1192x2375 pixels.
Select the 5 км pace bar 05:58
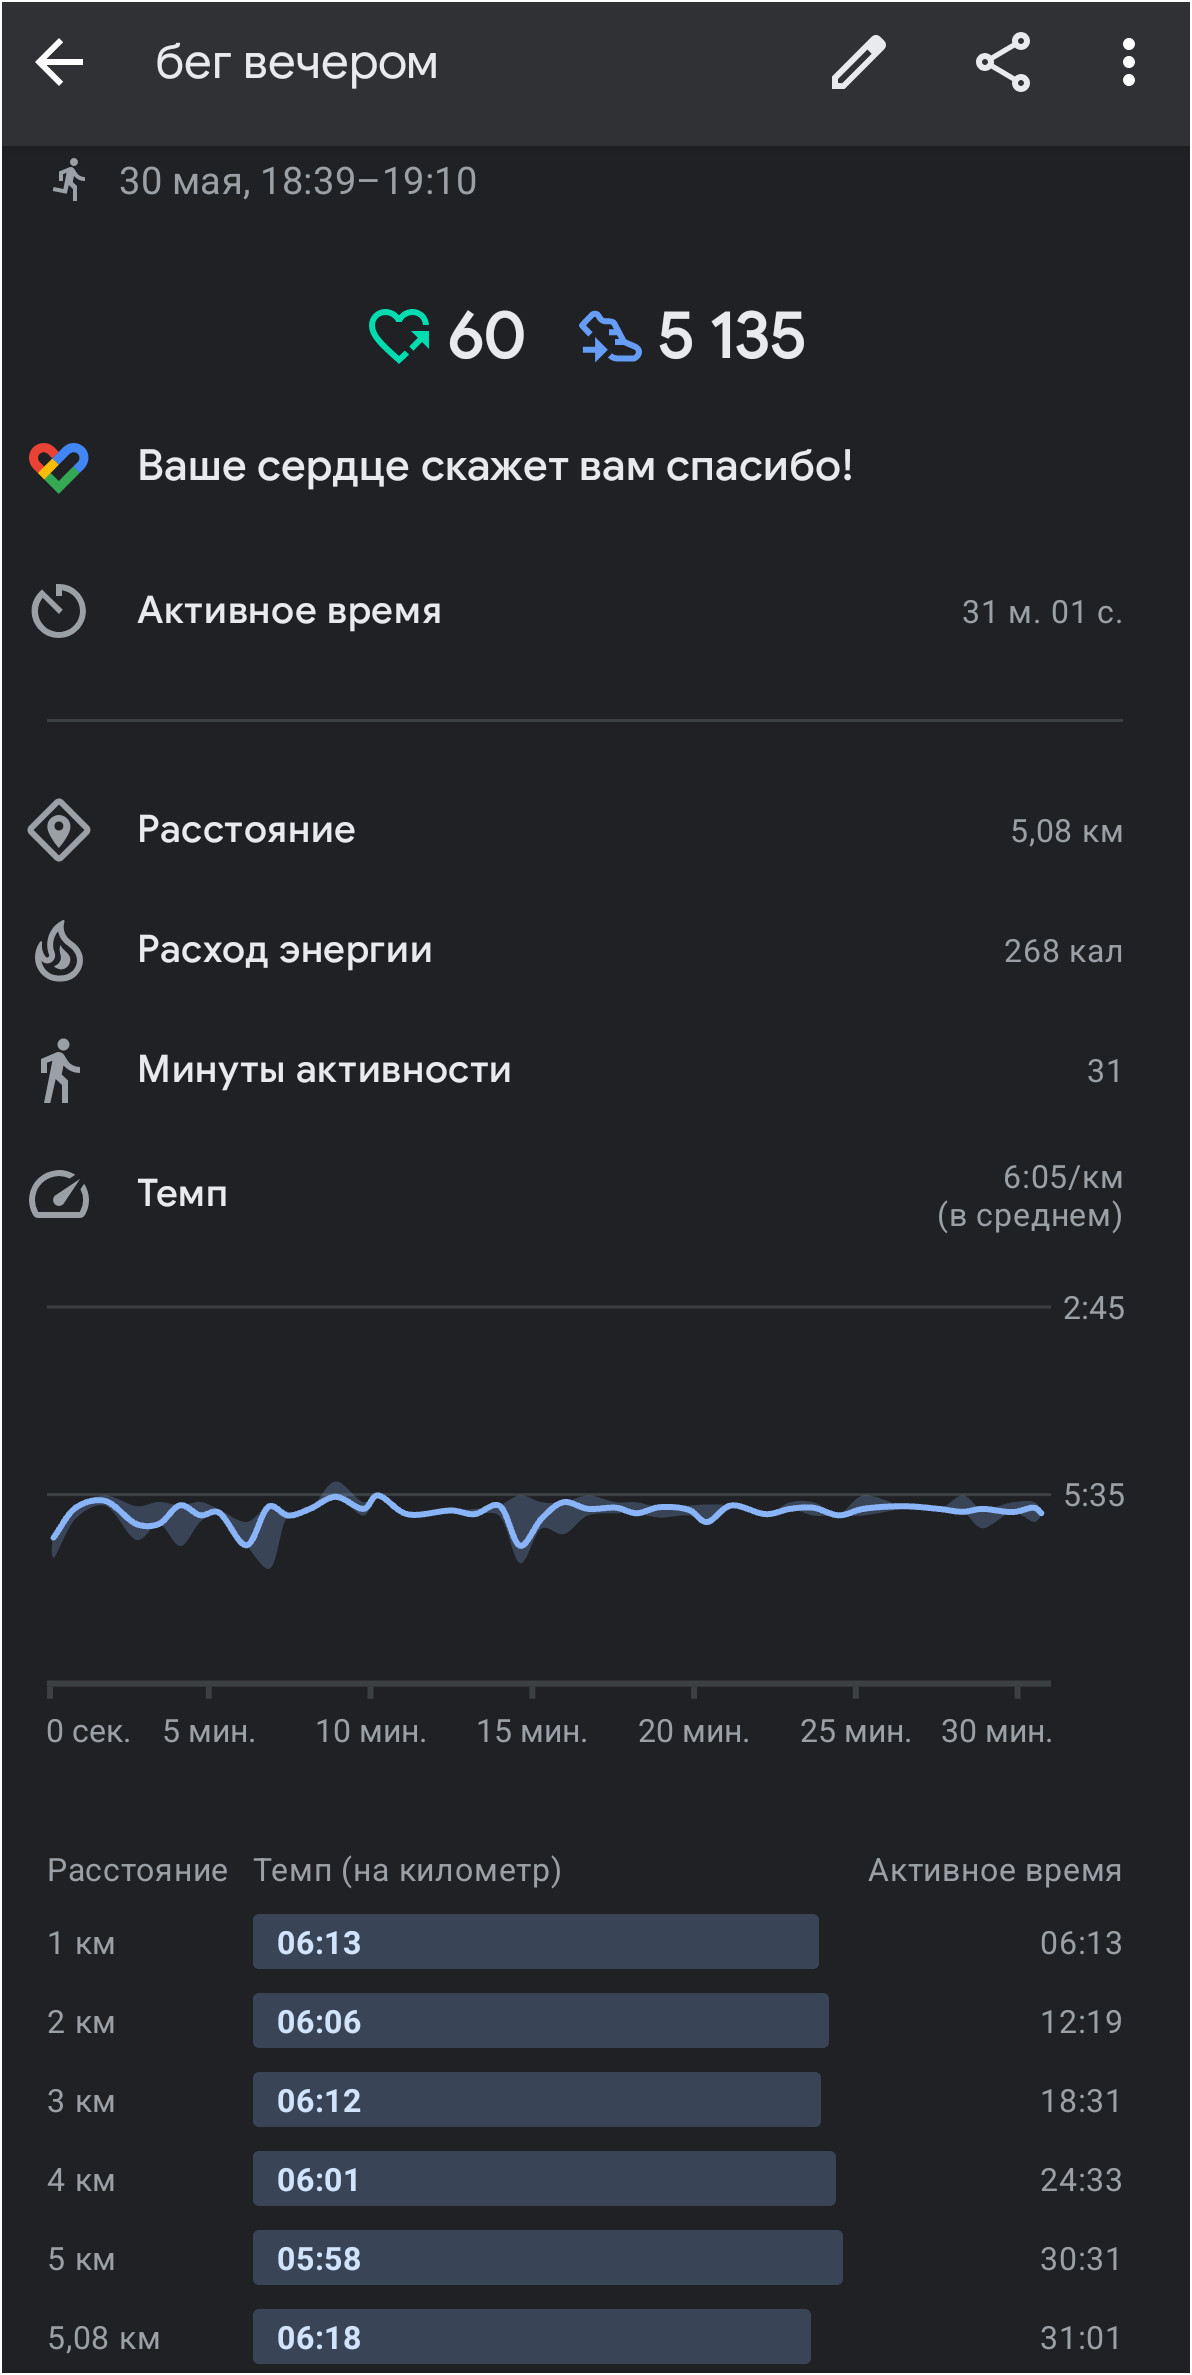(x=548, y=2258)
